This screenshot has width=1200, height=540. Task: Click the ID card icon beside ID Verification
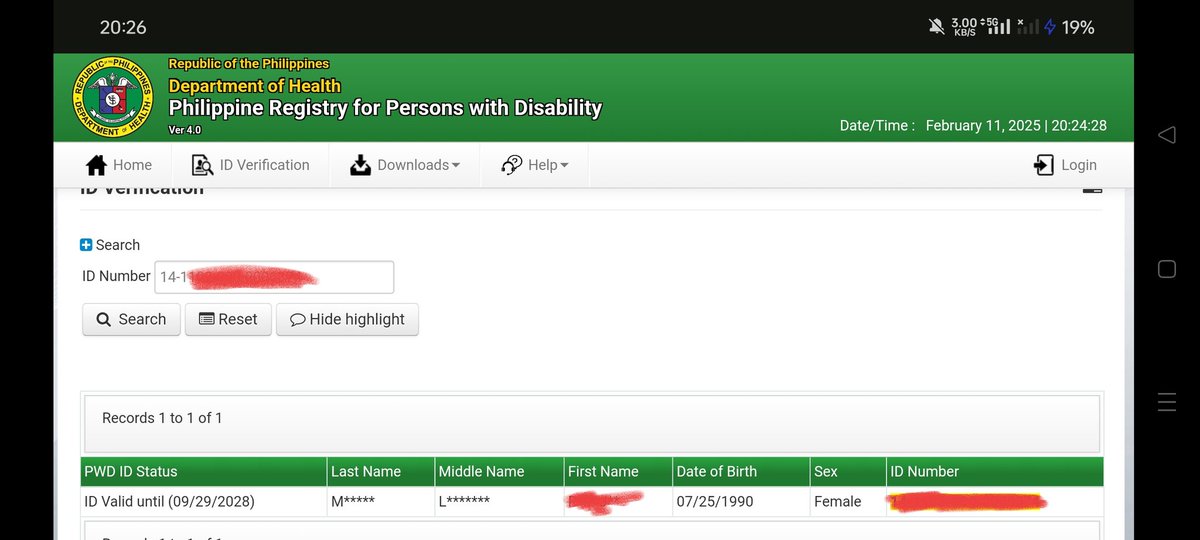pos(202,165)
